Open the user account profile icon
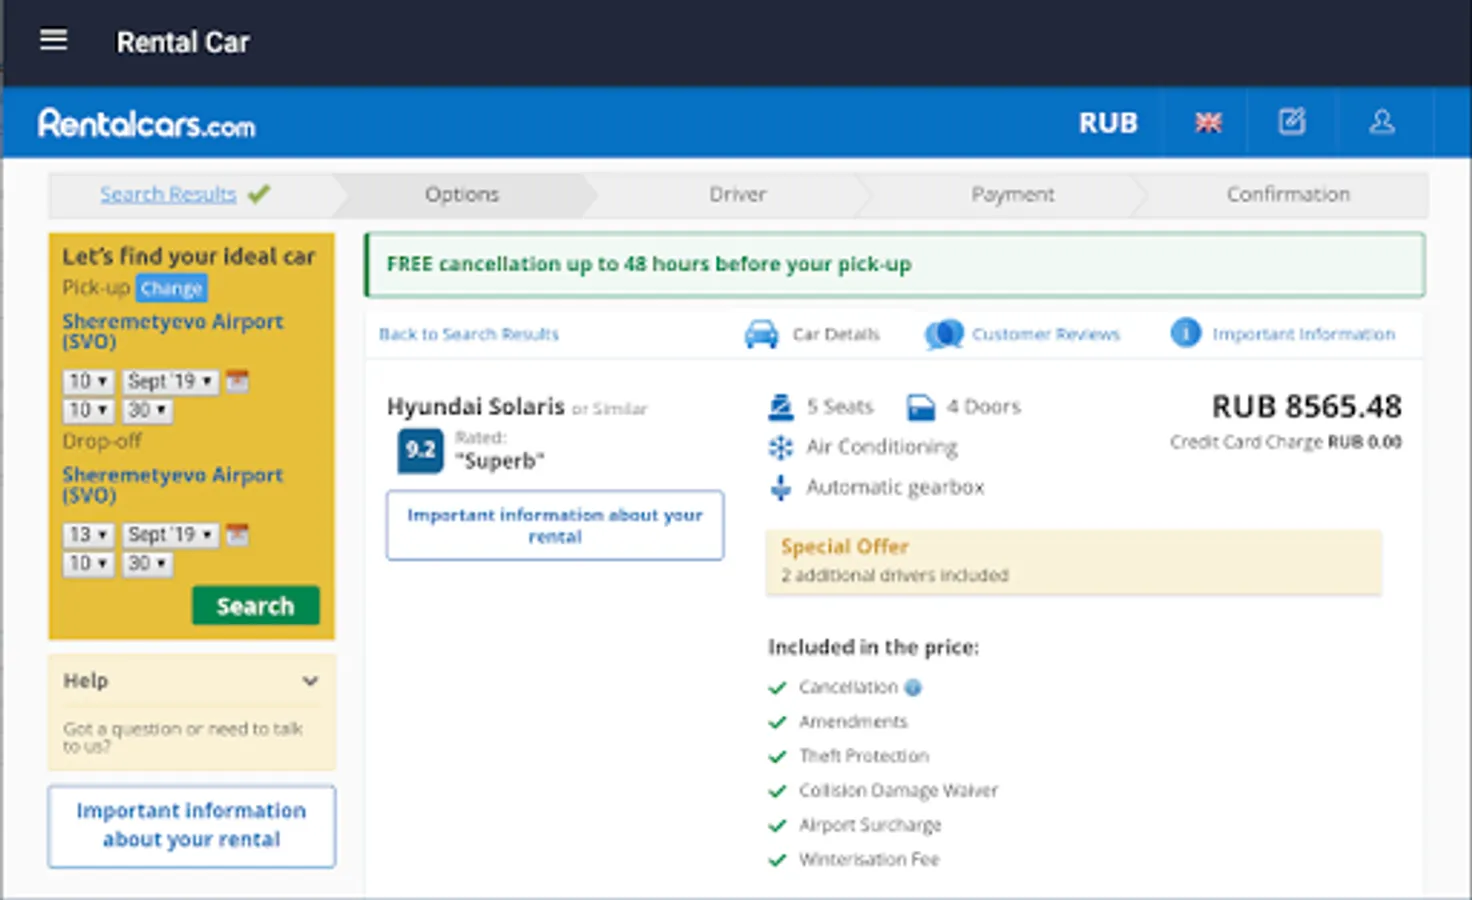1472x900 pixels. click(x=1382, y=122)
